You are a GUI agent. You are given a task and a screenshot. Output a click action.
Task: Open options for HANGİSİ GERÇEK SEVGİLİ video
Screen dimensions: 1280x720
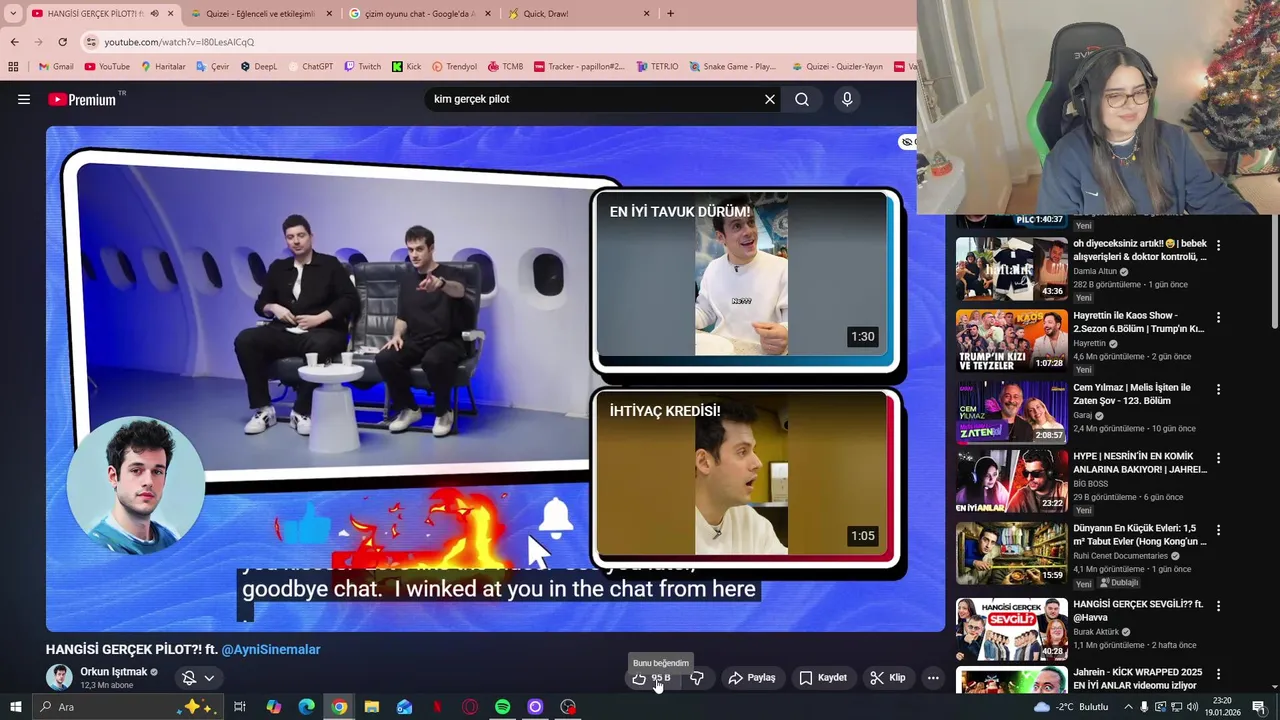(x=1218, y=605)
